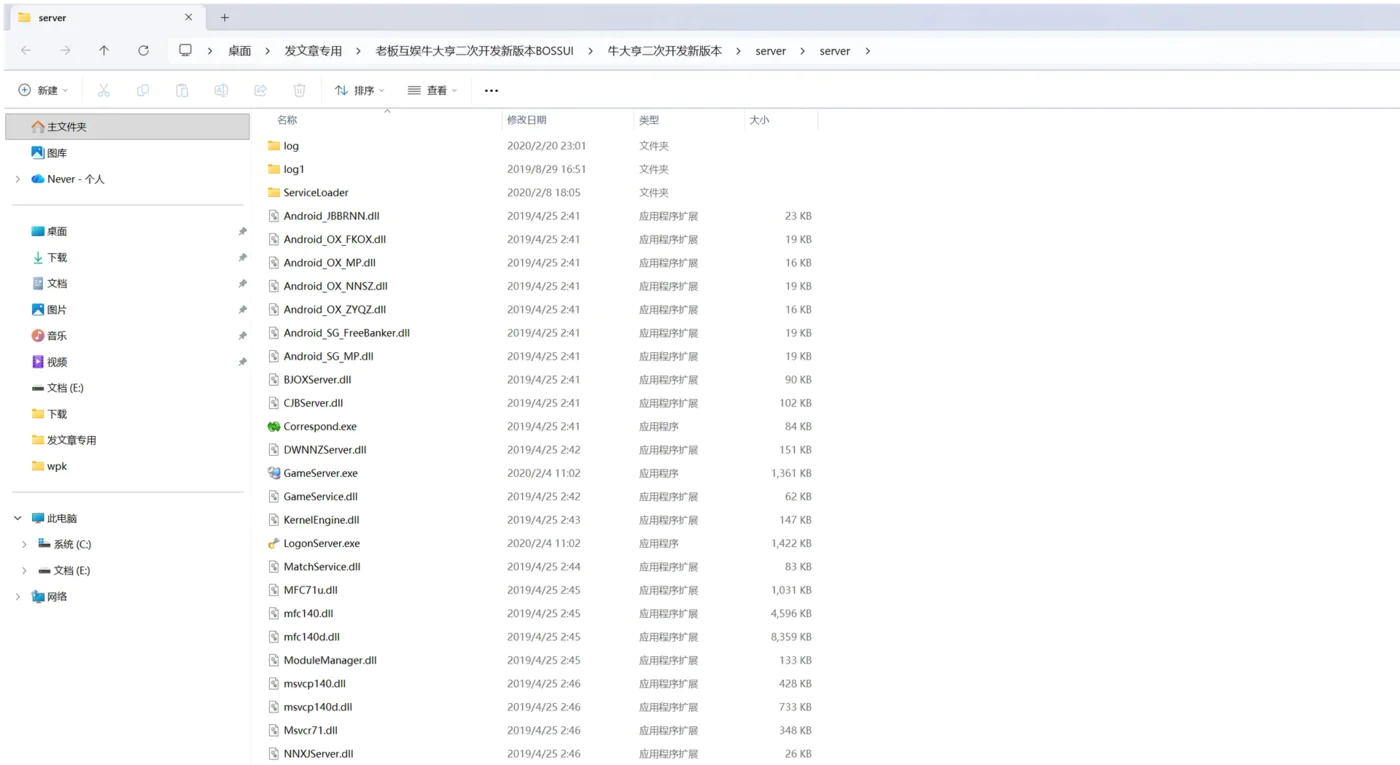Open a new tab with plus button
The width and height of the screenshot is (1400, 765).
pyautogui.click(x=224, y=17)
